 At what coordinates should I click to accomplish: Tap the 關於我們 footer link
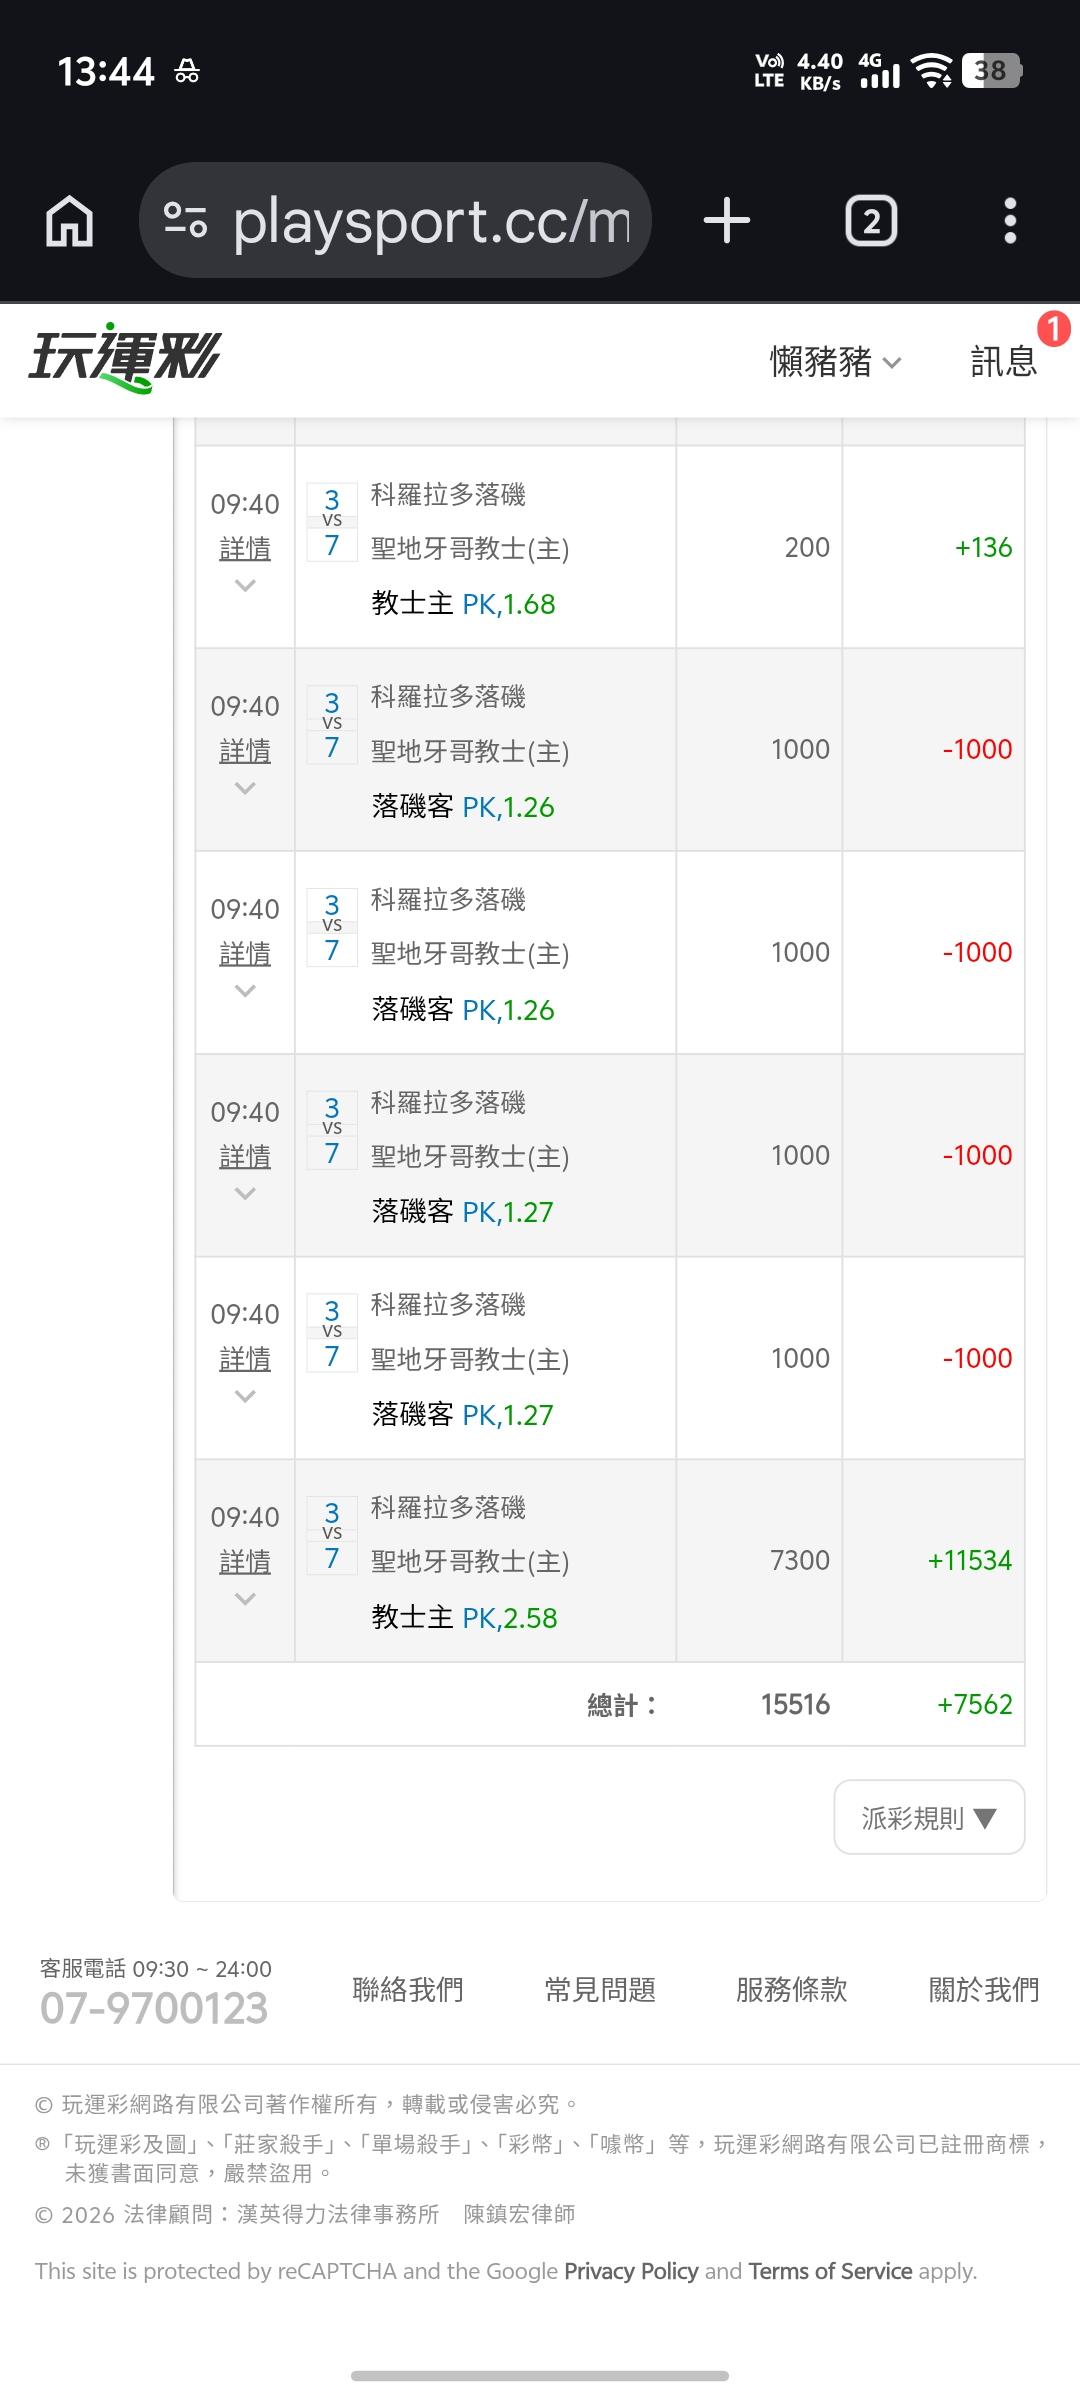point(984,1990)
